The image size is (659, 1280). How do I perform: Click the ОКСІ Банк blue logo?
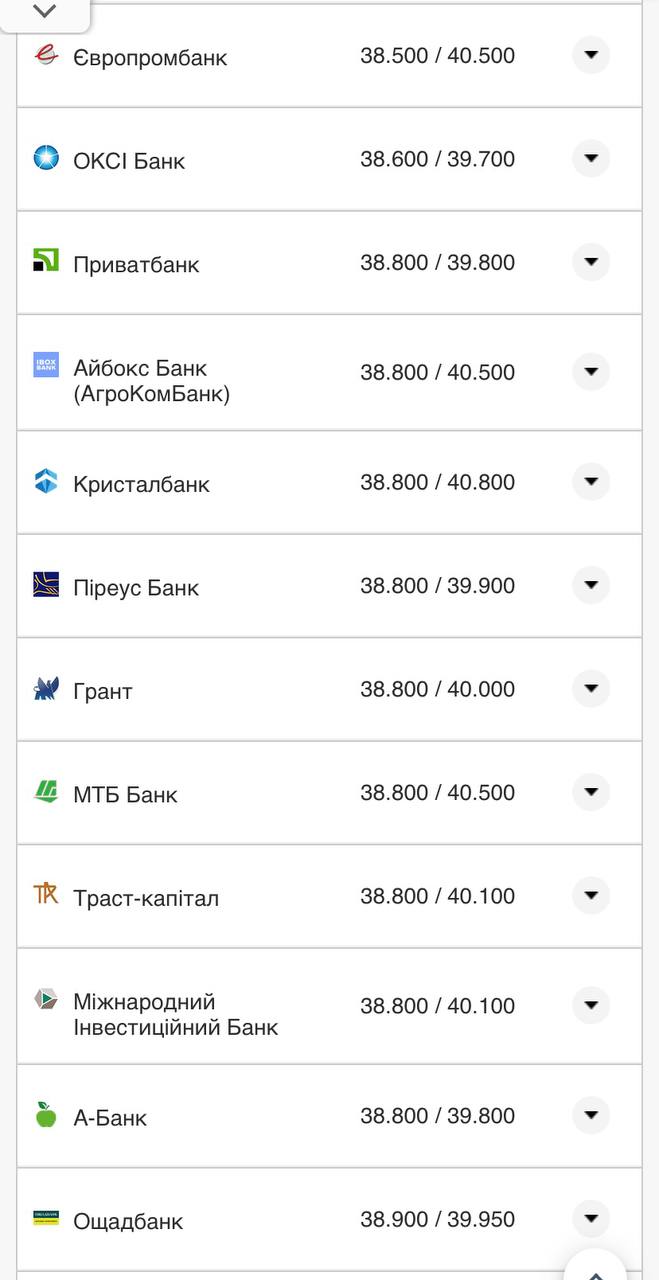point(46,158)
